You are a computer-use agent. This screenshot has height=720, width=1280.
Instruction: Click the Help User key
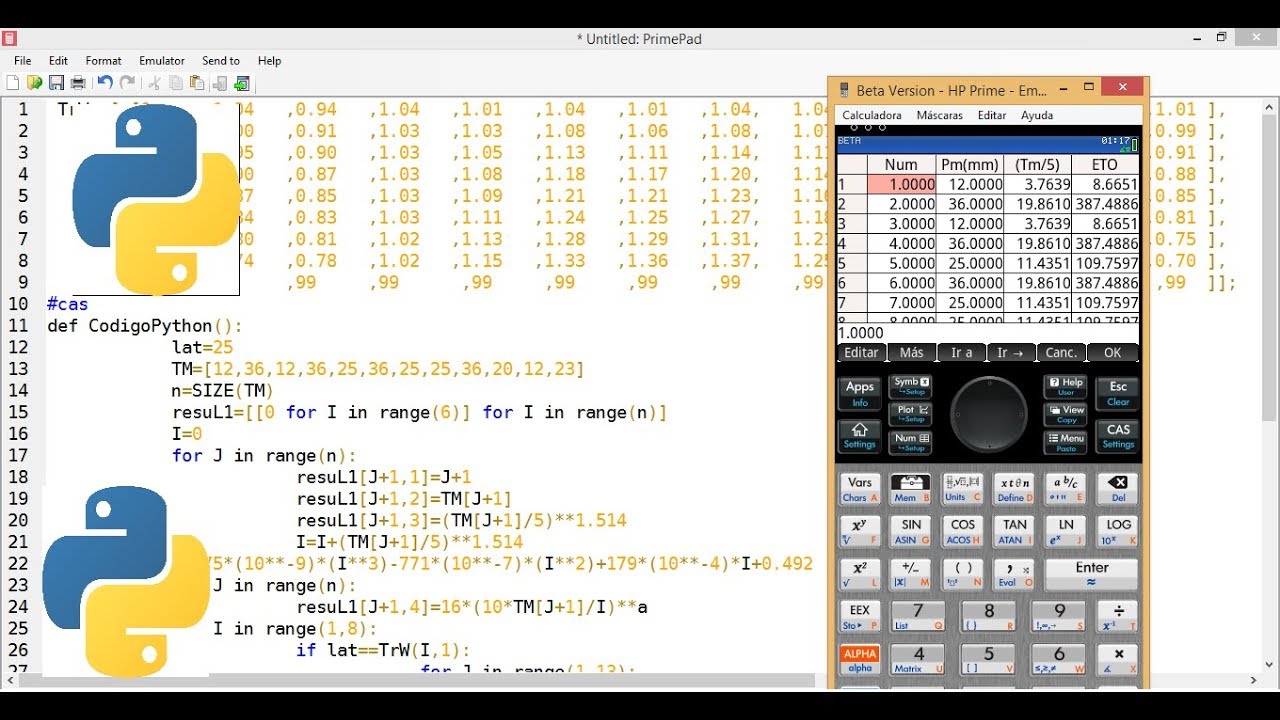pyautogui.click(x=1066, y=386)
